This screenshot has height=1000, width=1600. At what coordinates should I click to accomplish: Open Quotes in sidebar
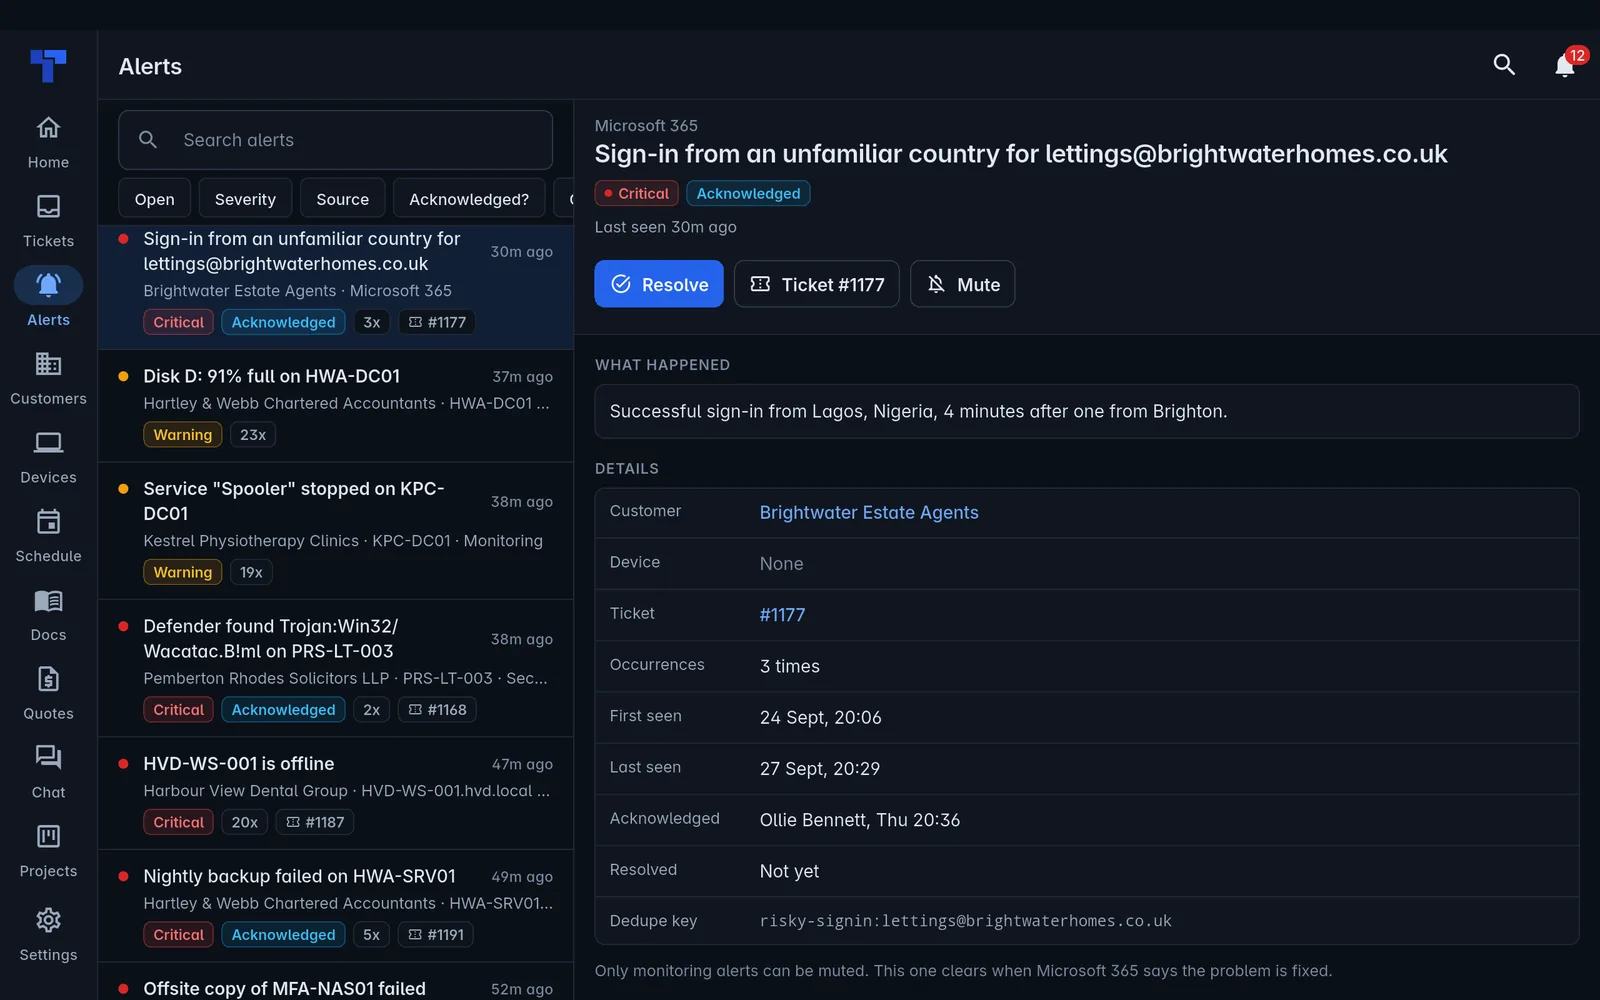pyautogui.click(x=48, y=693)
